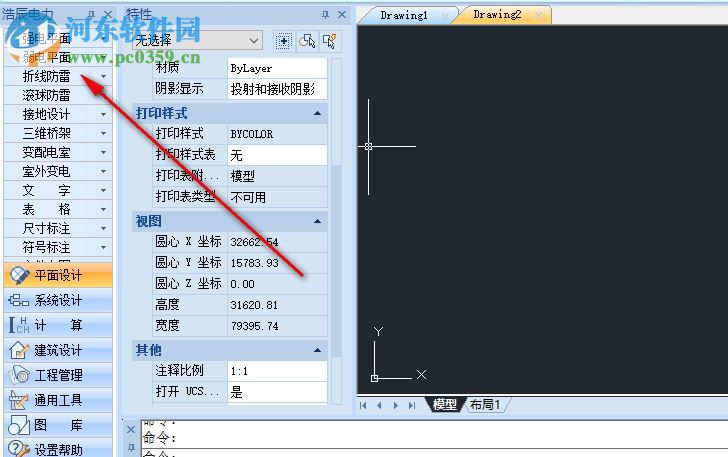Viewport: 728px width, 457px height.
Task: Go to next layout tab arrow
Action: tap(396, 405)
